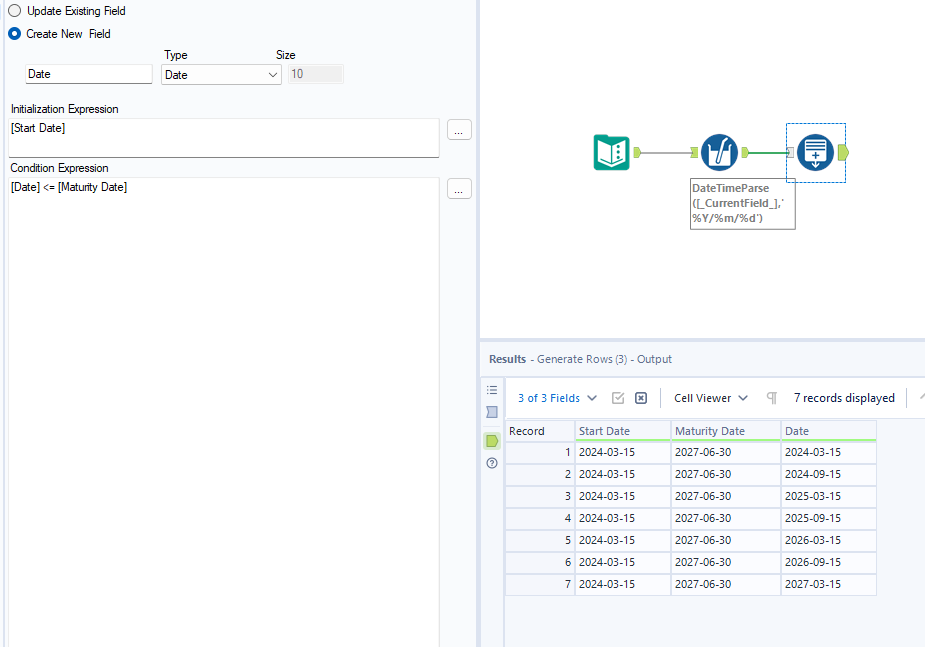The height and width of the screenshot is (647, 925).
Task: Switch to metadata view in Results panel
Action: (491, 412)
